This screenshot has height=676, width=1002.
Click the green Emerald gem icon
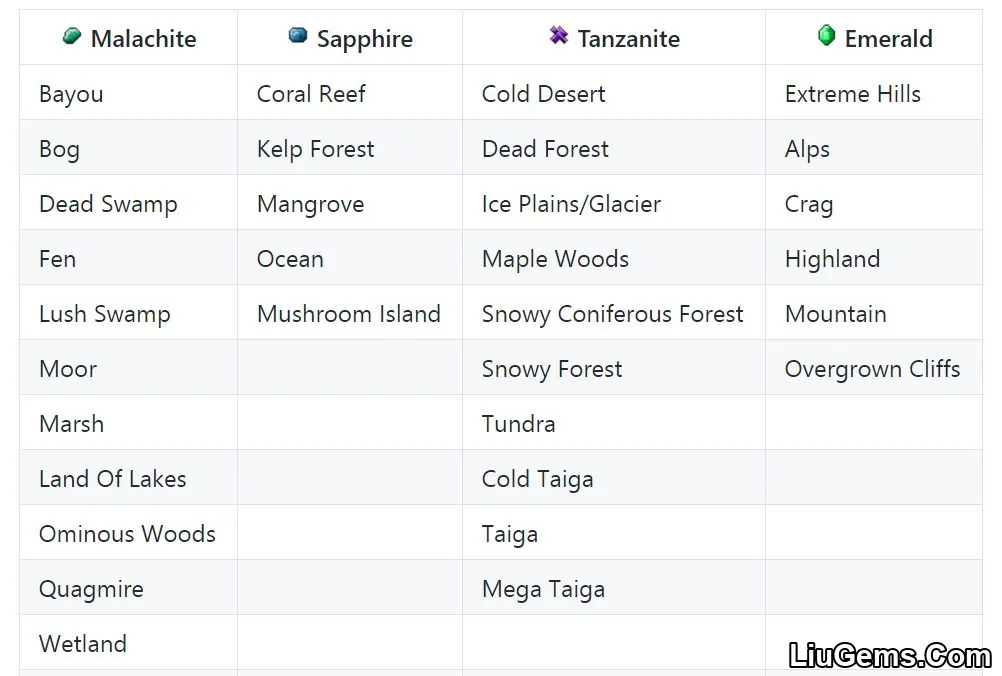[x=826, y=35]
